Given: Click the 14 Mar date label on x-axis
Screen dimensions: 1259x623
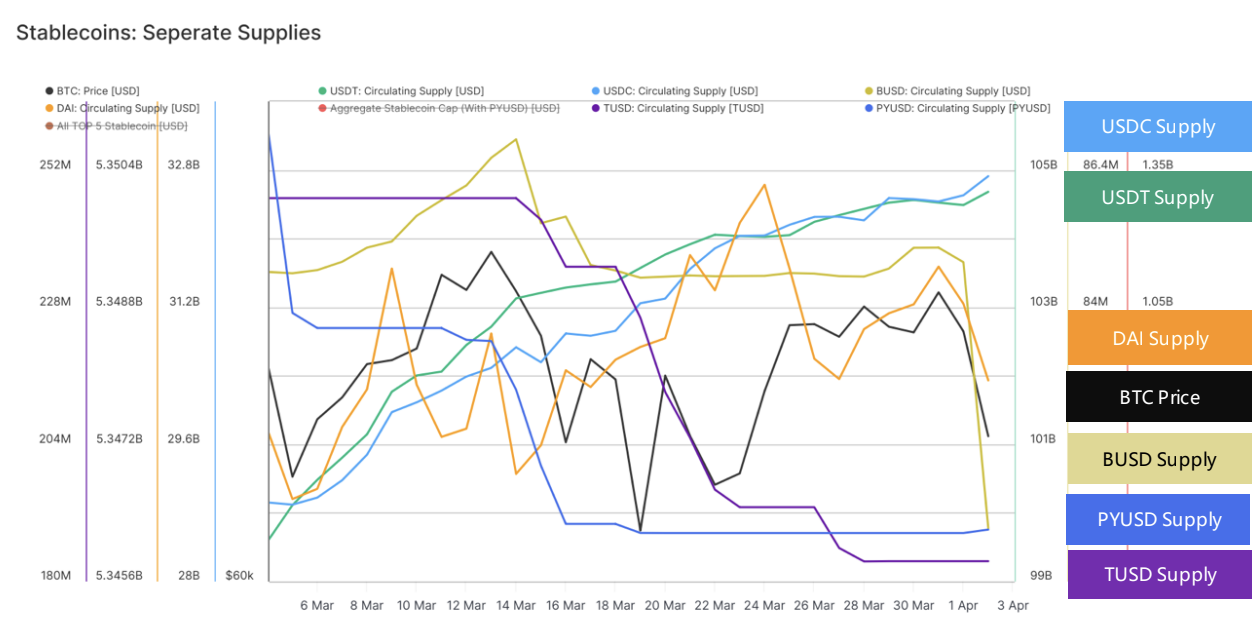Looking at the screenshot, I should [x=515, y=606].
